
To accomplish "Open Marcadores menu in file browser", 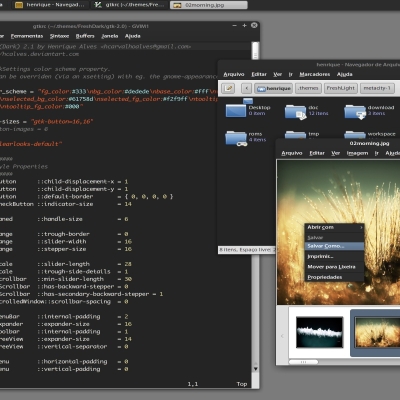I will coord(315,74).
